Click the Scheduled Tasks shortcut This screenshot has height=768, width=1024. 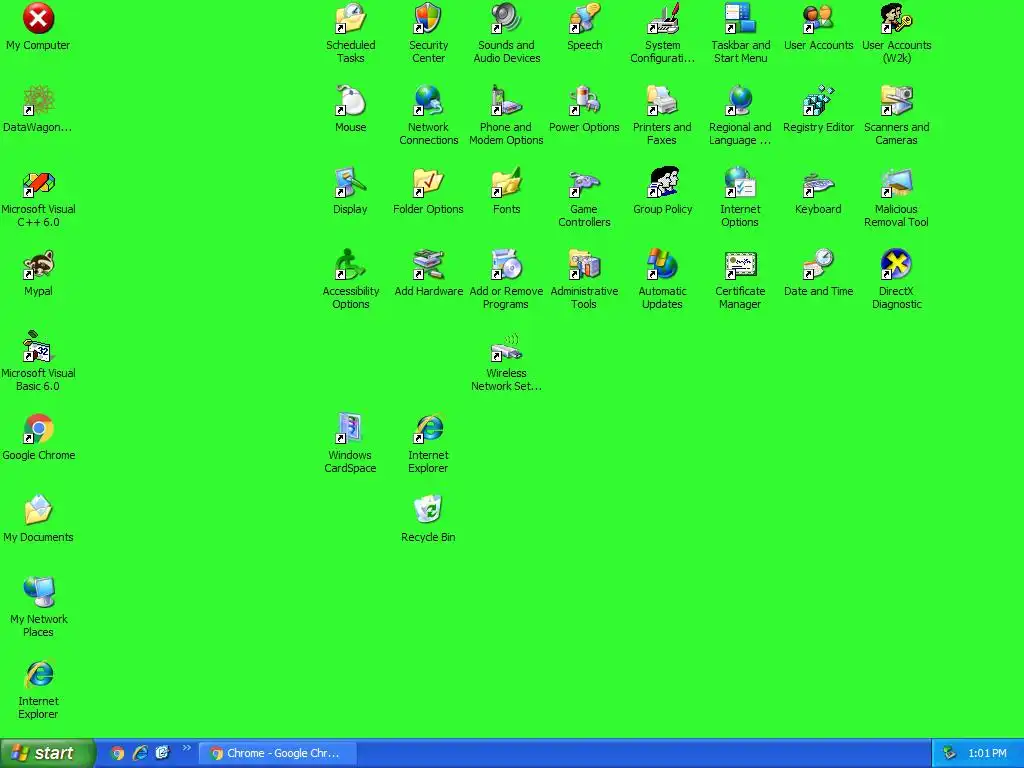[350, 18]
